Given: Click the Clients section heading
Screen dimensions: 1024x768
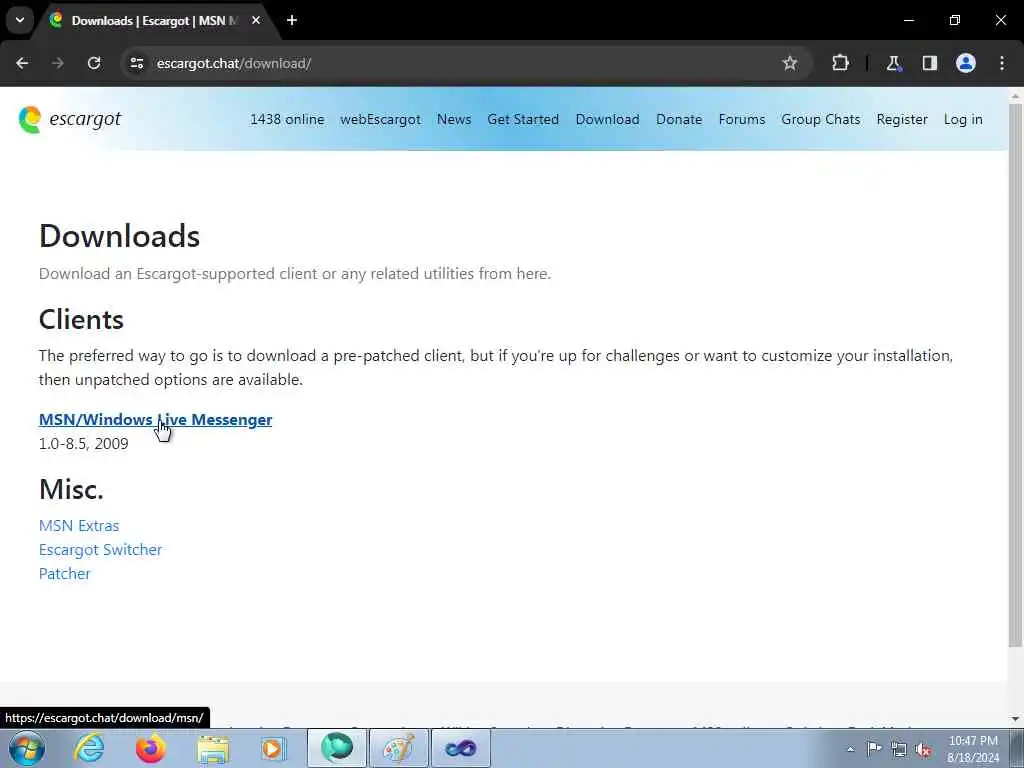Looking at the screenshot, I should 81,319.
